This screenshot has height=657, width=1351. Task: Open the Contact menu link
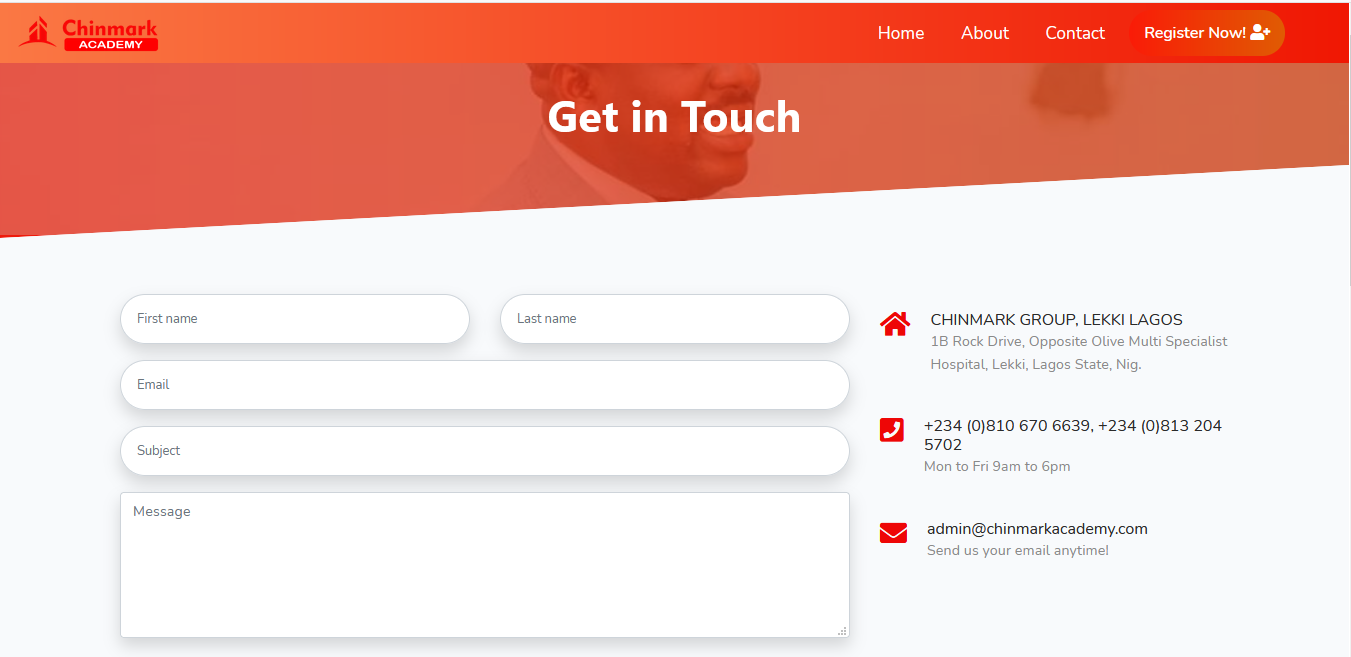[x=1075, y=33]
